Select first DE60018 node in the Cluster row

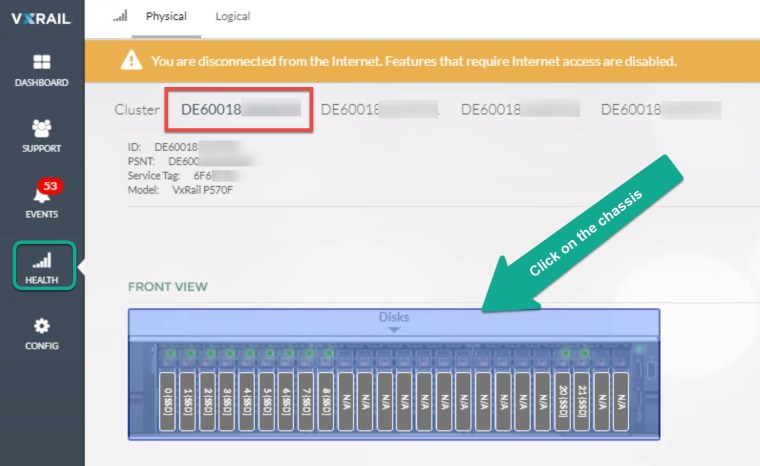[239, 110]
